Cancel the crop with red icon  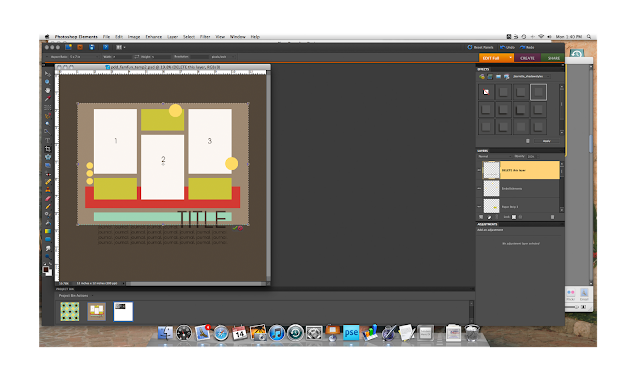(240, 228)
